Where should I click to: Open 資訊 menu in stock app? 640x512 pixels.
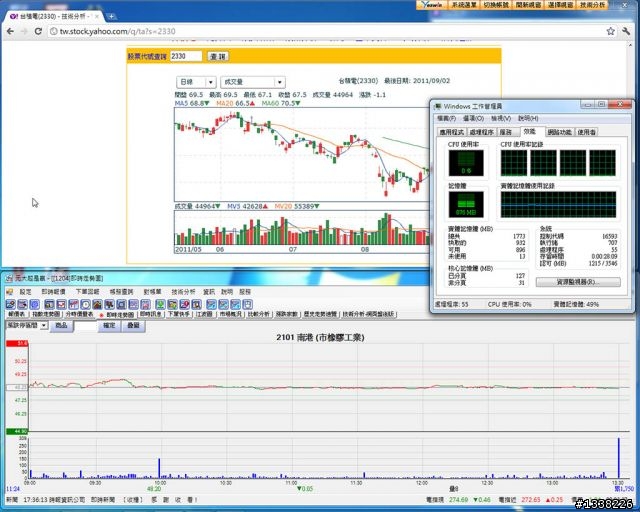pos(209,292)
